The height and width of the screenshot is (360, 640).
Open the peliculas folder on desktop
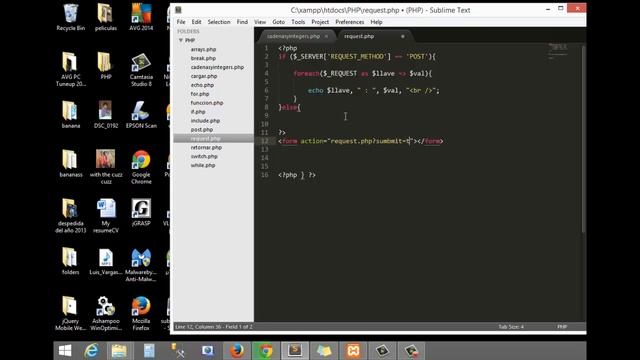click(x=106, y=17)
